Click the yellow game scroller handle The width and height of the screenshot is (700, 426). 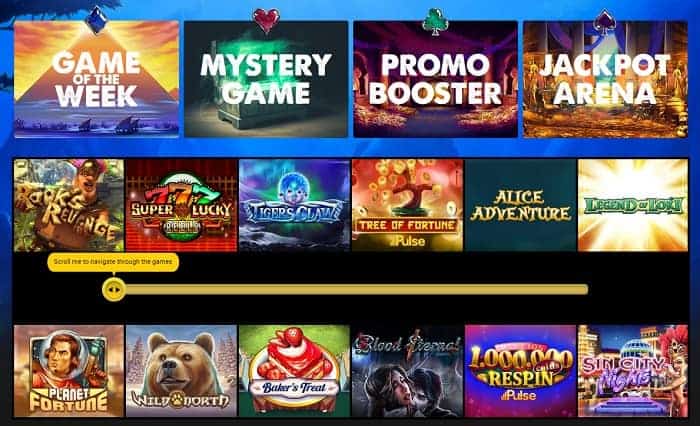pyautogui.click(x=114, y=290)
